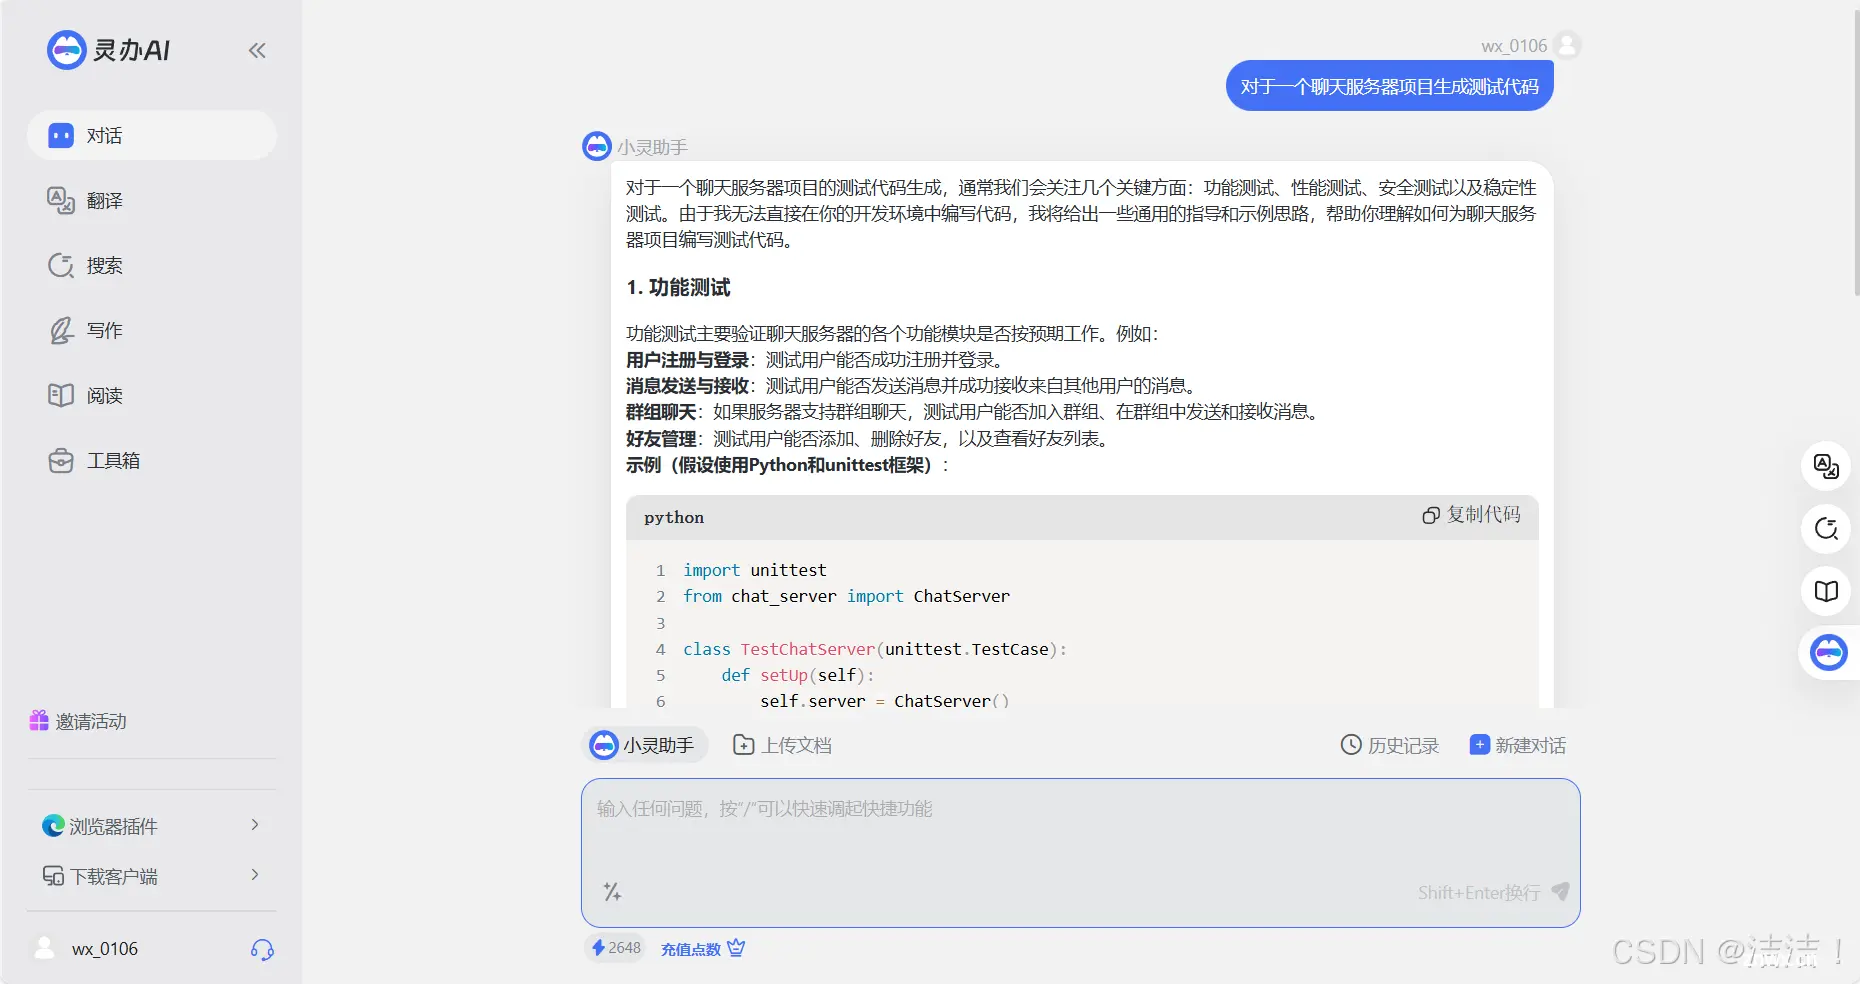Click the device icon beside 下载客户端
1860x984 pixels.
pos(53,875)
